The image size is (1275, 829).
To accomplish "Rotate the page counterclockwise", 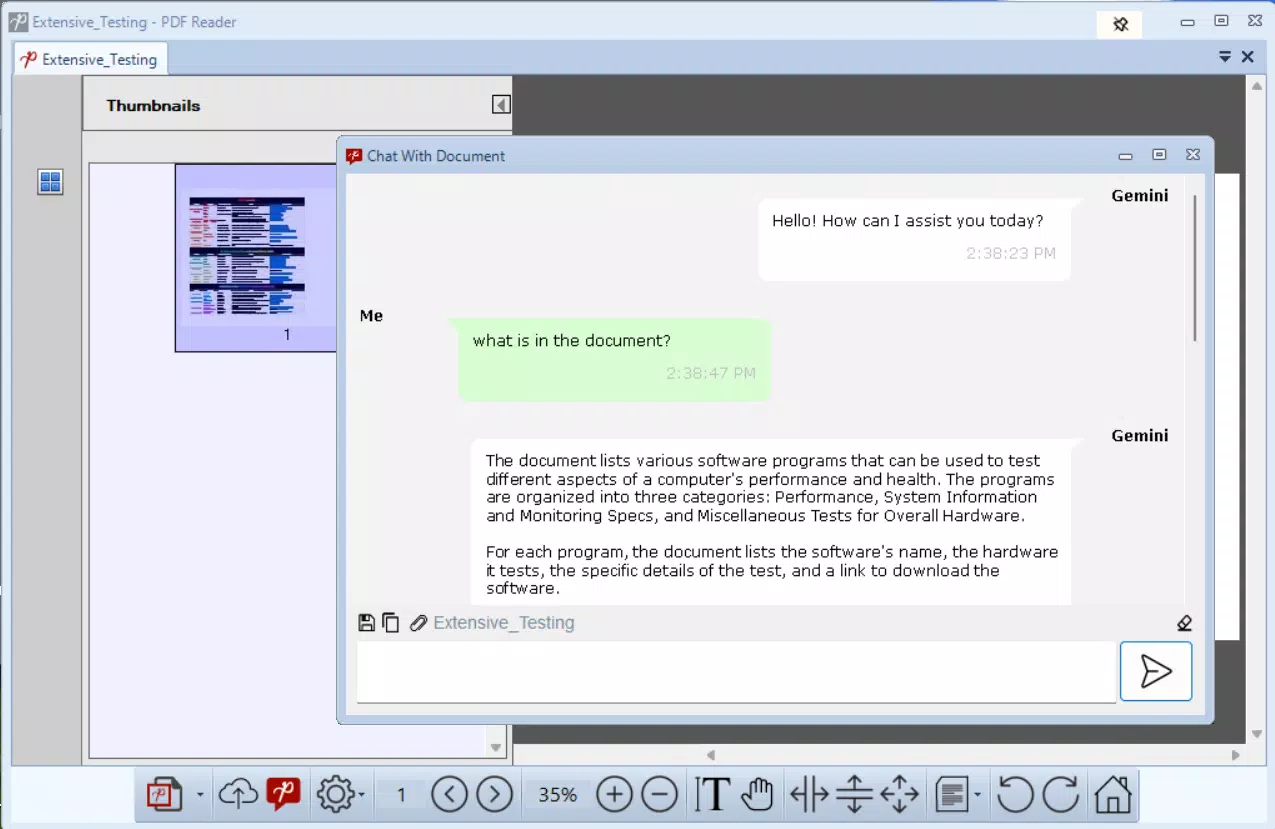I will coord(1015,795).
